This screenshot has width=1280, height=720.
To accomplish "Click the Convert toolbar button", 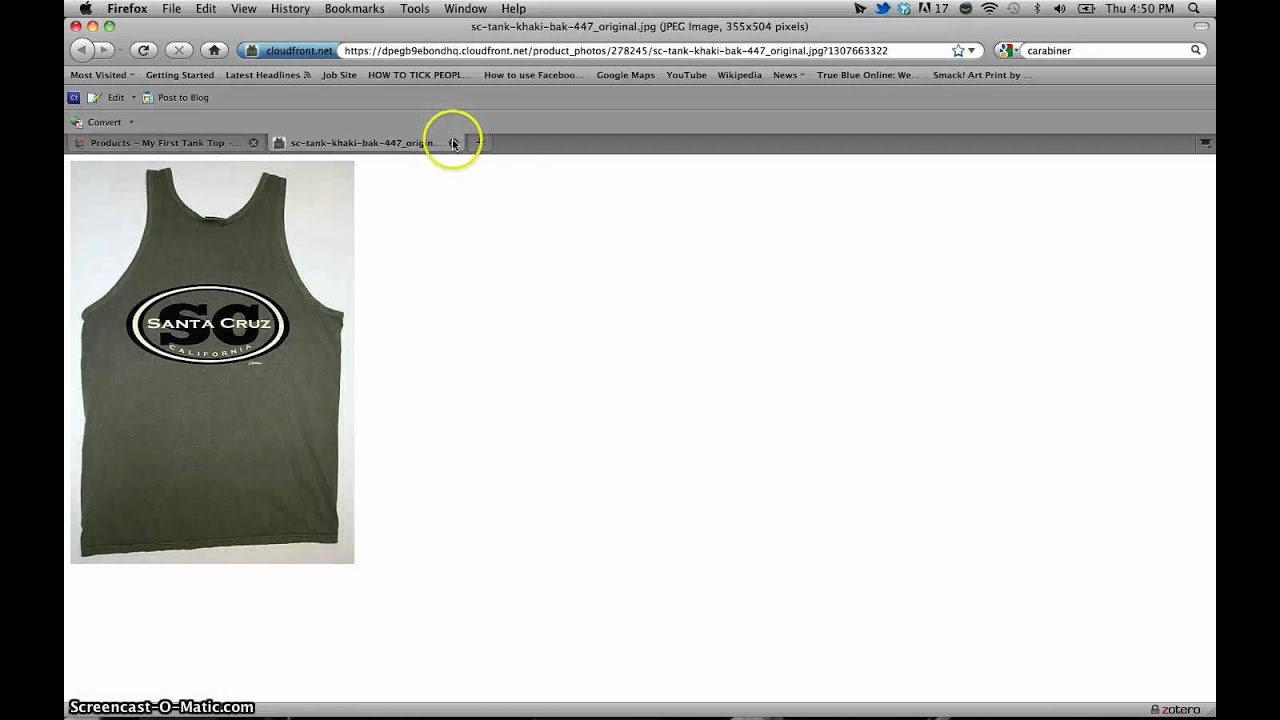I will tap(96, 122).
